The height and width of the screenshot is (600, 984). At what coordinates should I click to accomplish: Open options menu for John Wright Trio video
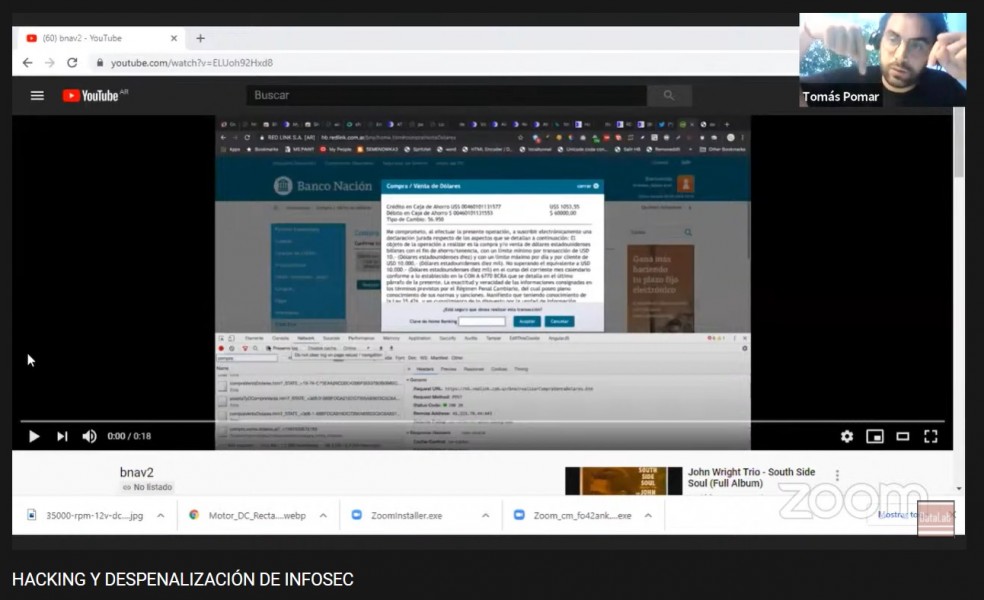click(837, 475)
